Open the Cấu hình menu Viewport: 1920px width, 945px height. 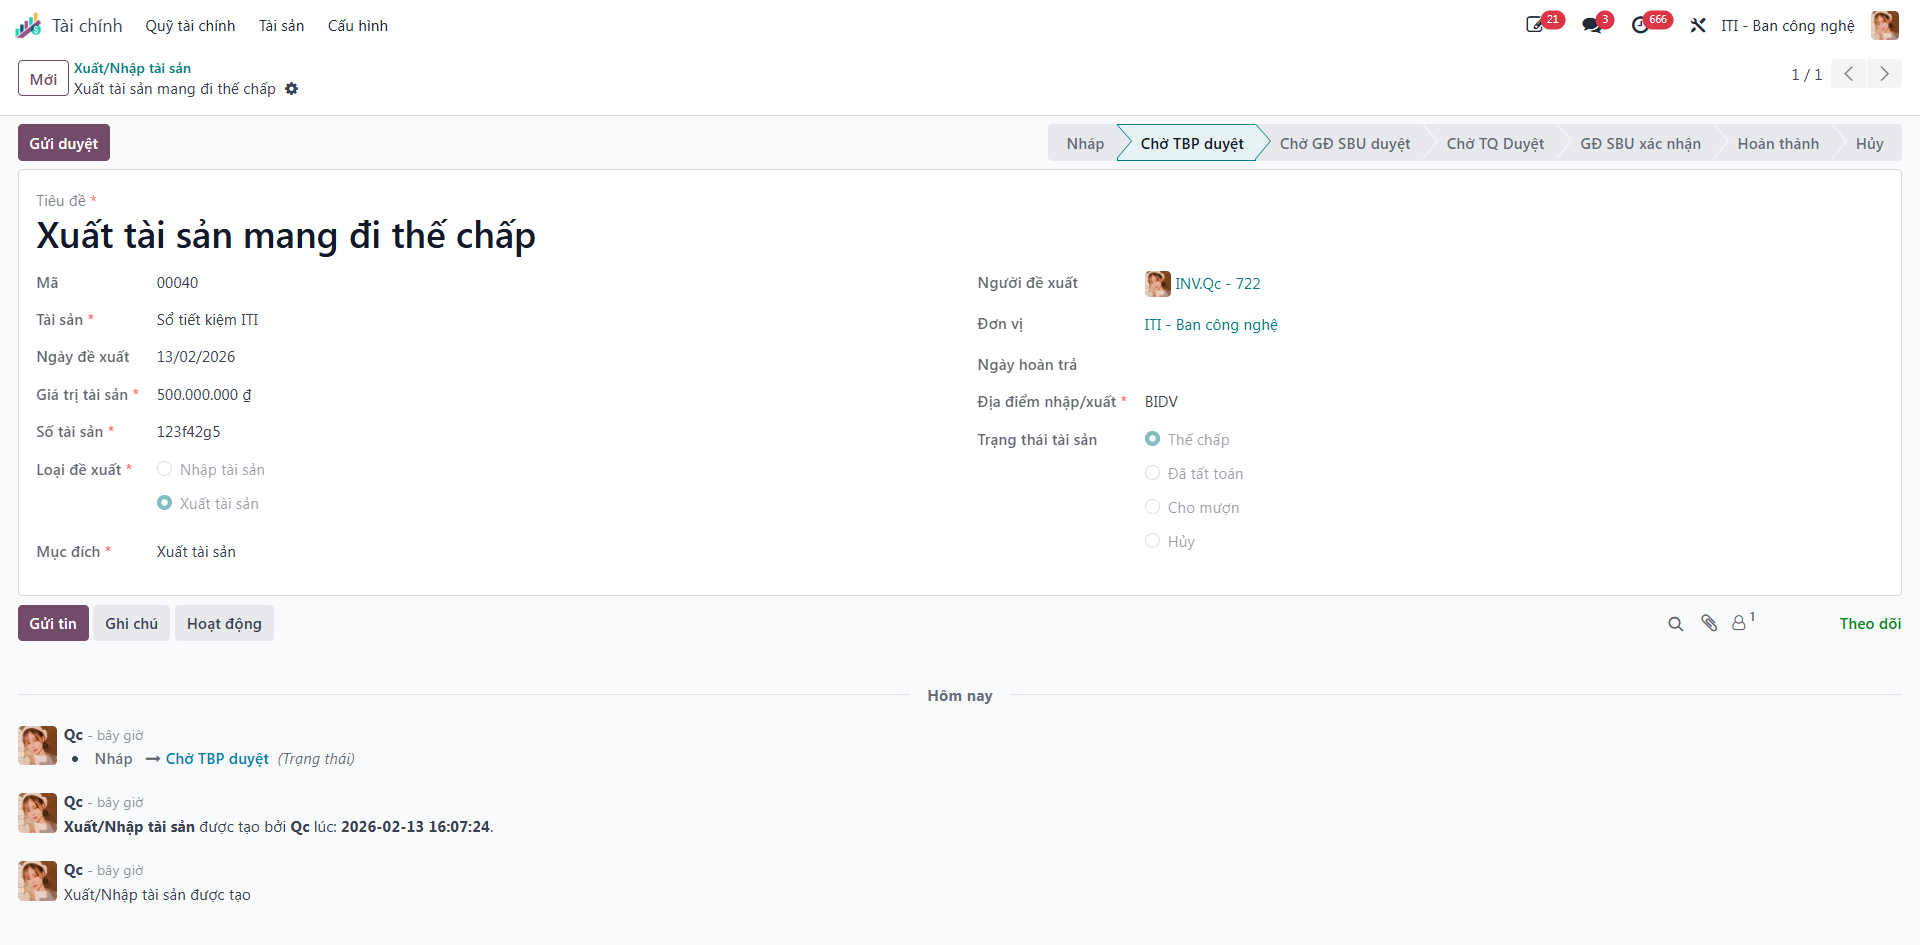(x=358, y=26)
